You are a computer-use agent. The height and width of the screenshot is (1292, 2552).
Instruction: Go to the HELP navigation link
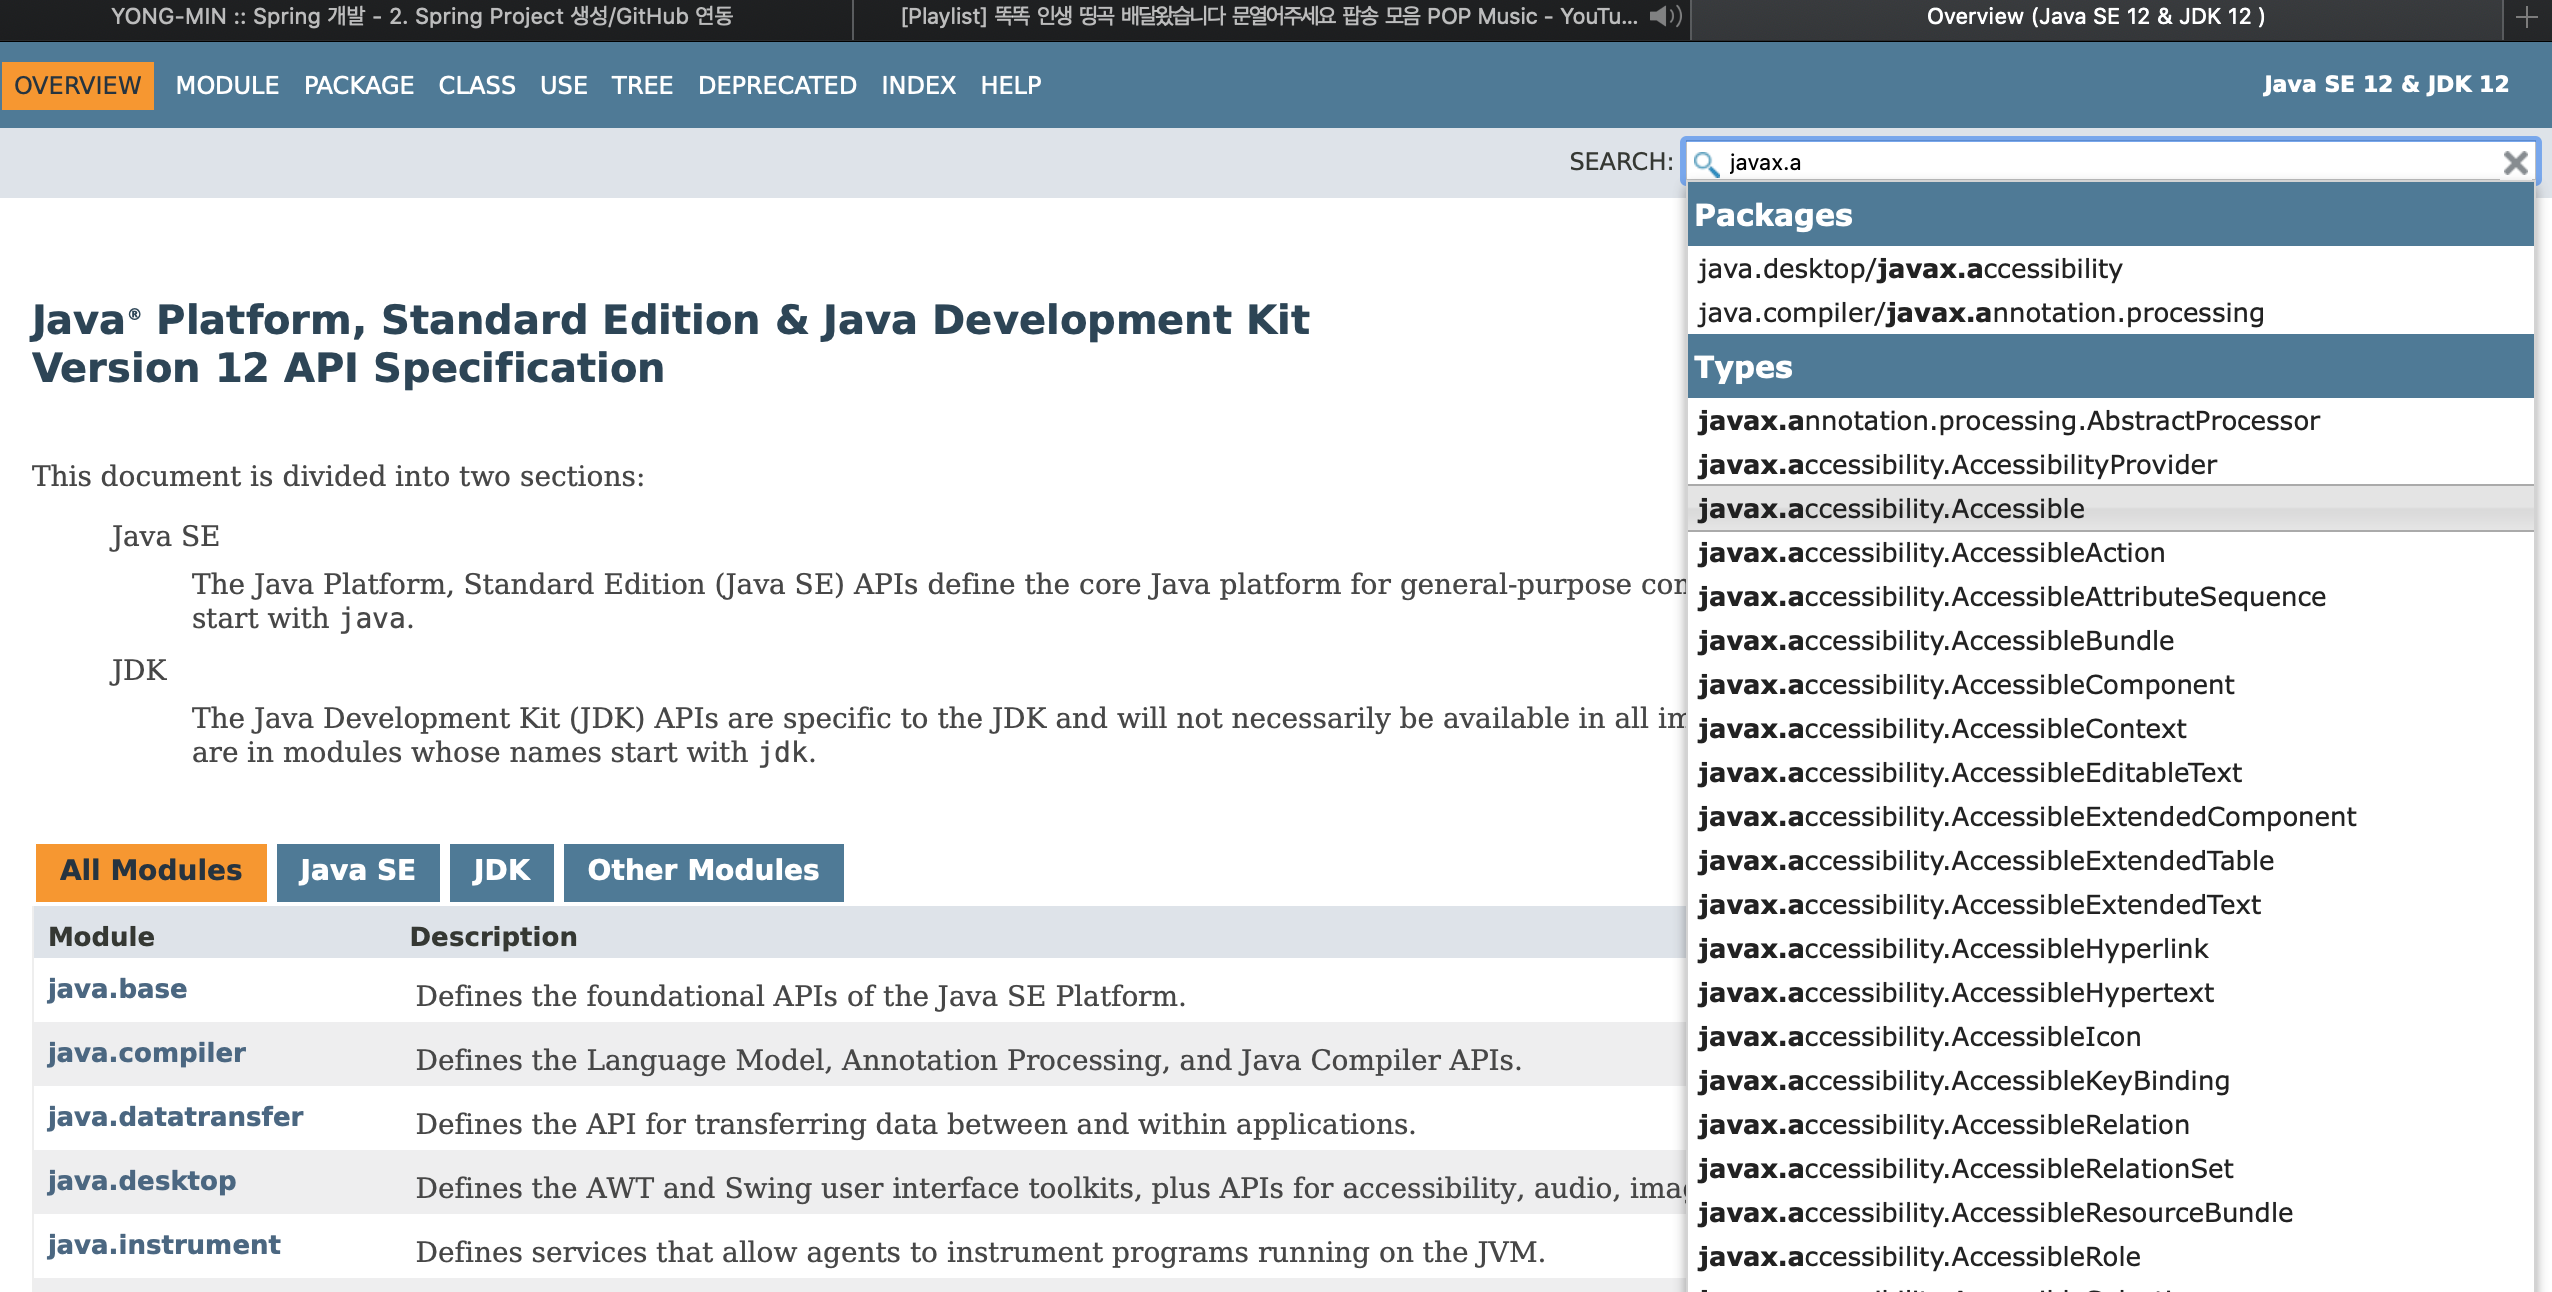coord(1010,86)
